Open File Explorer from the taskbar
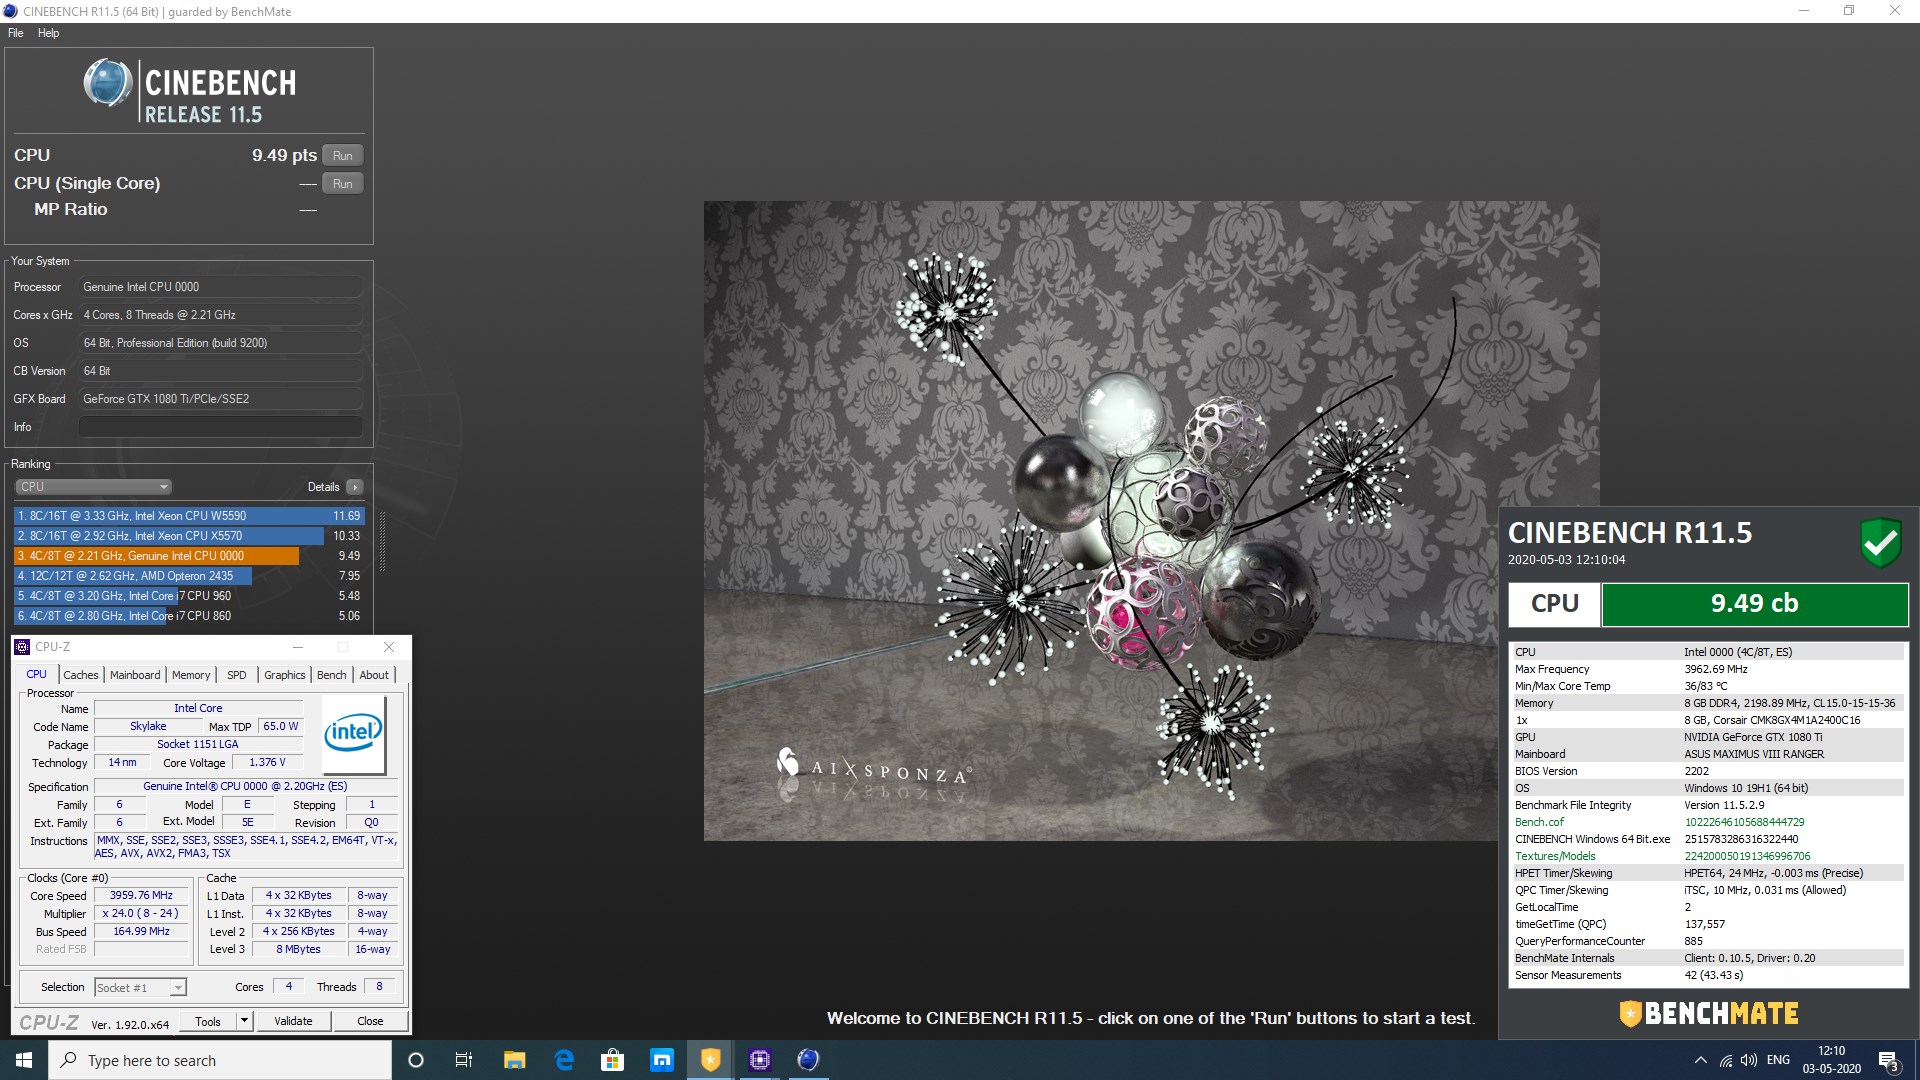Image resolution: width=1920 pixels, height=1080 pixels. click(x=514, y=1060)
